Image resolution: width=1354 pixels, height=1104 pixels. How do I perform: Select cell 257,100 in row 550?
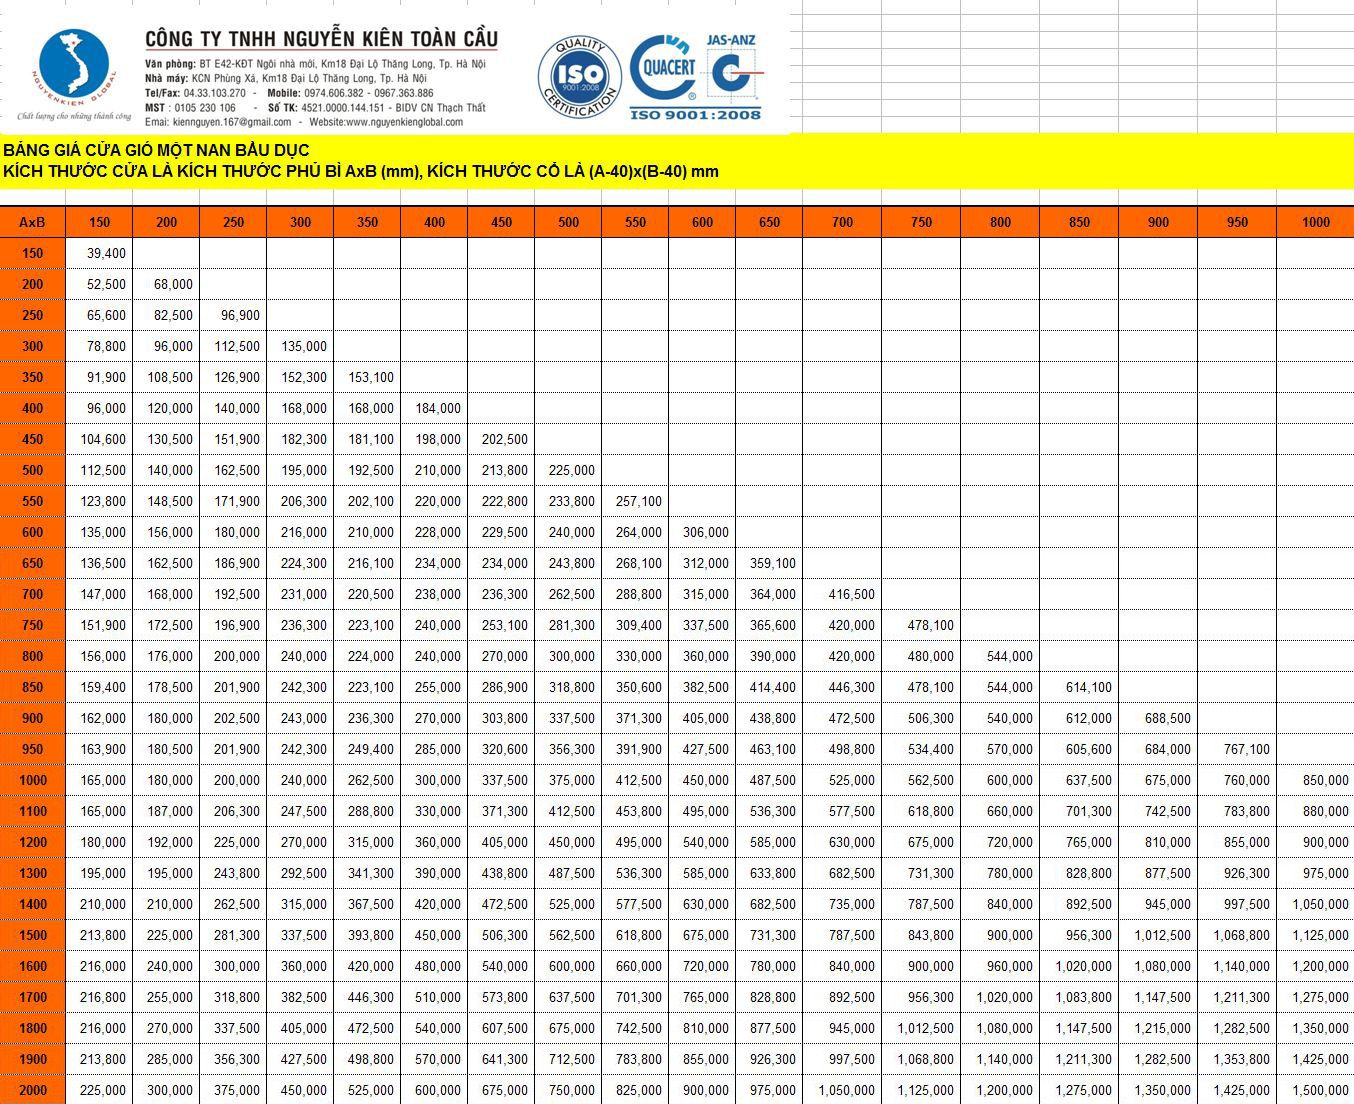pyautogui.click(x=635, y=501)
